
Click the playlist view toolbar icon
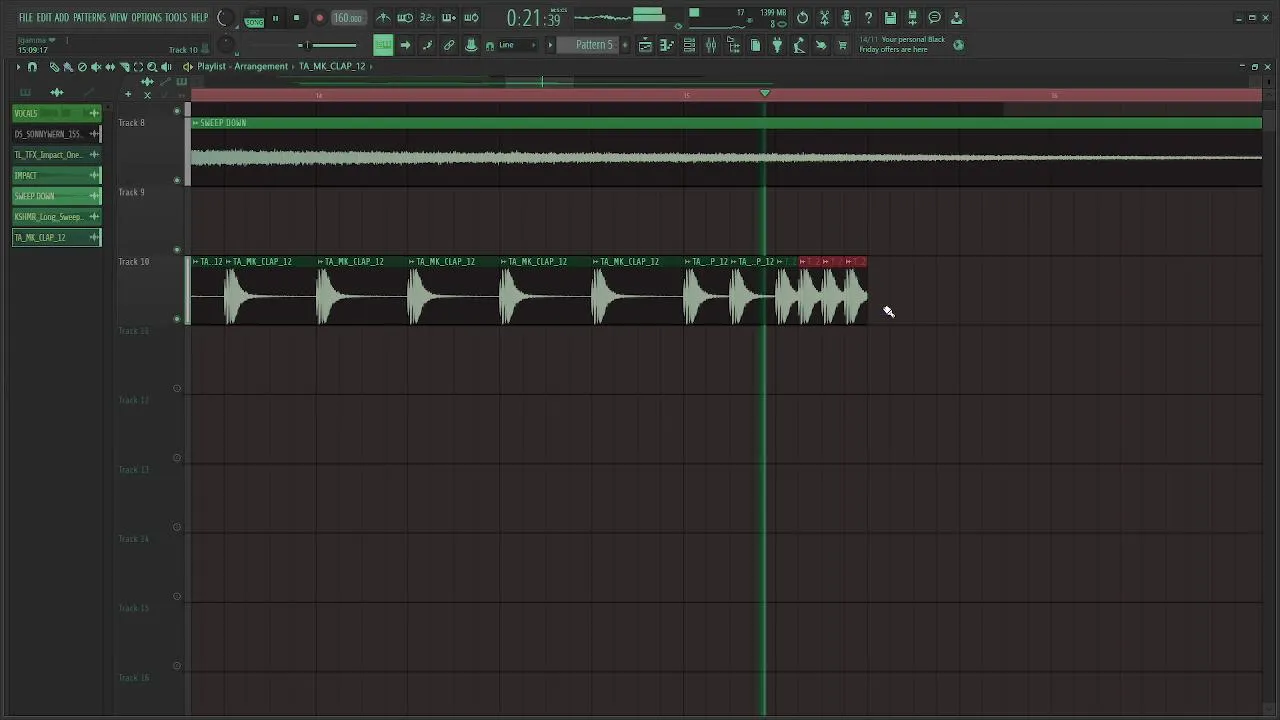click(x=645, y=45)
